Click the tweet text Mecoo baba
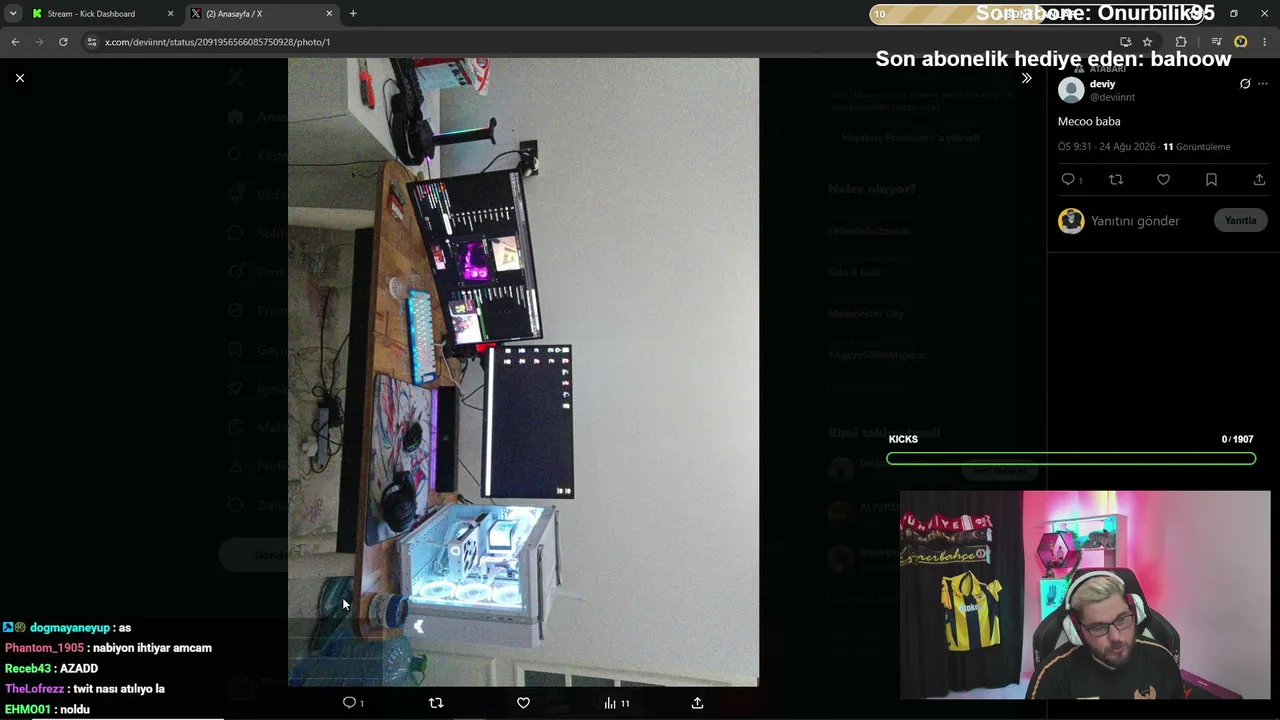 [1089, 121]
